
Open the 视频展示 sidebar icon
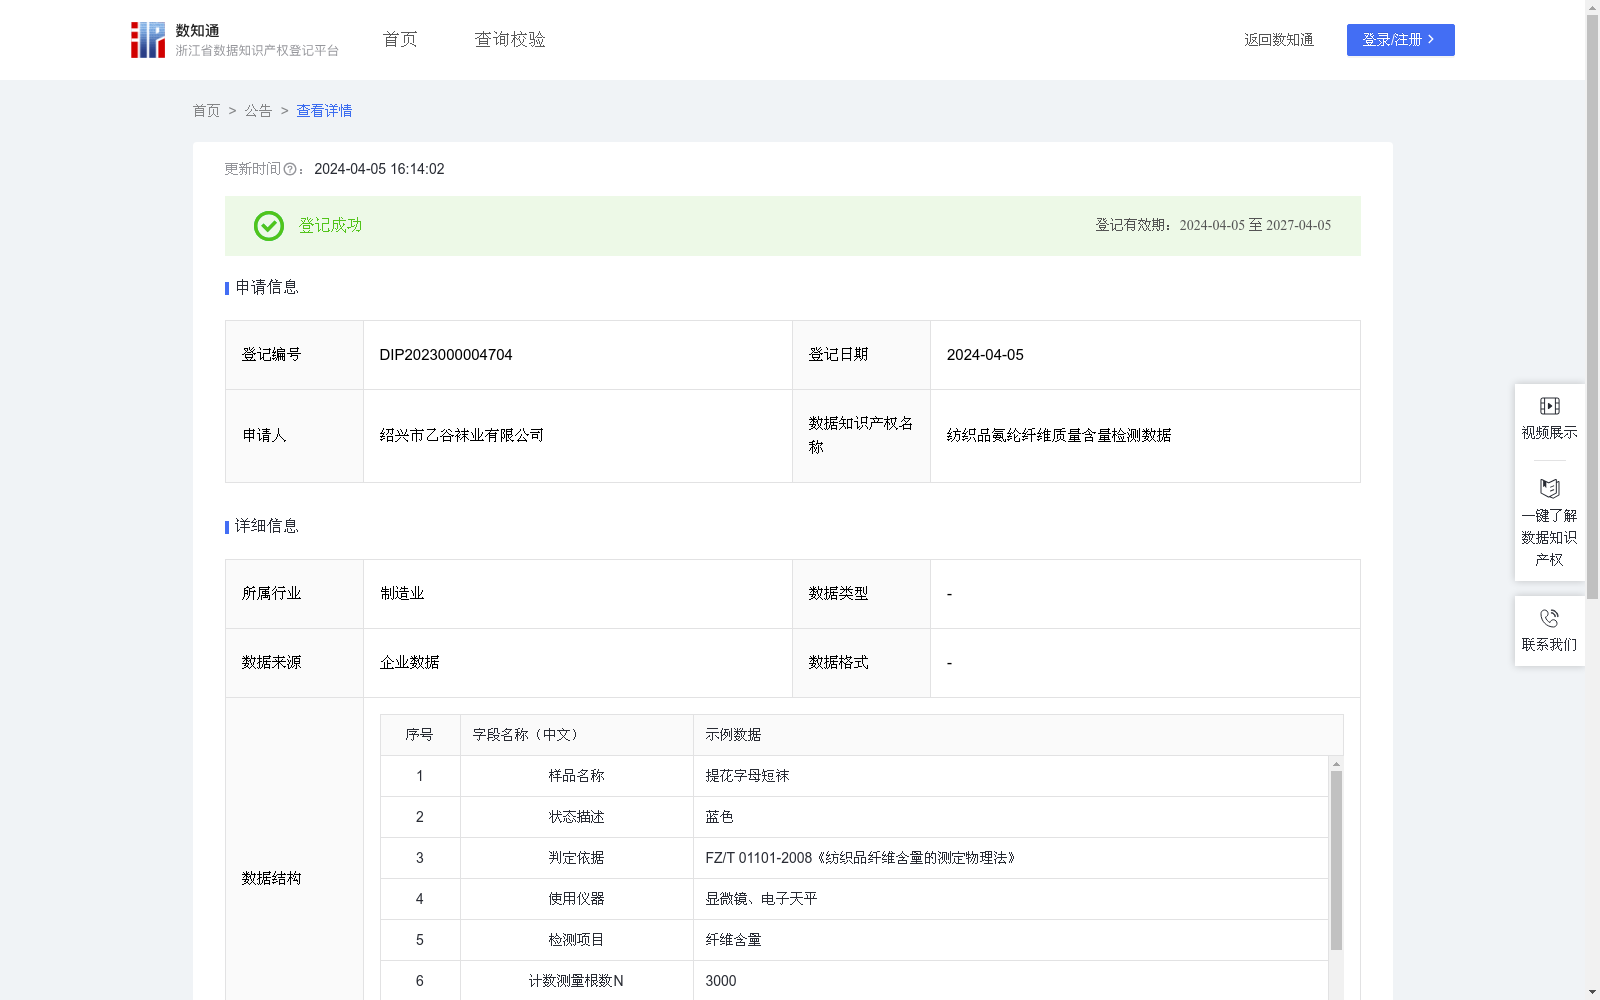[1549, 405]
